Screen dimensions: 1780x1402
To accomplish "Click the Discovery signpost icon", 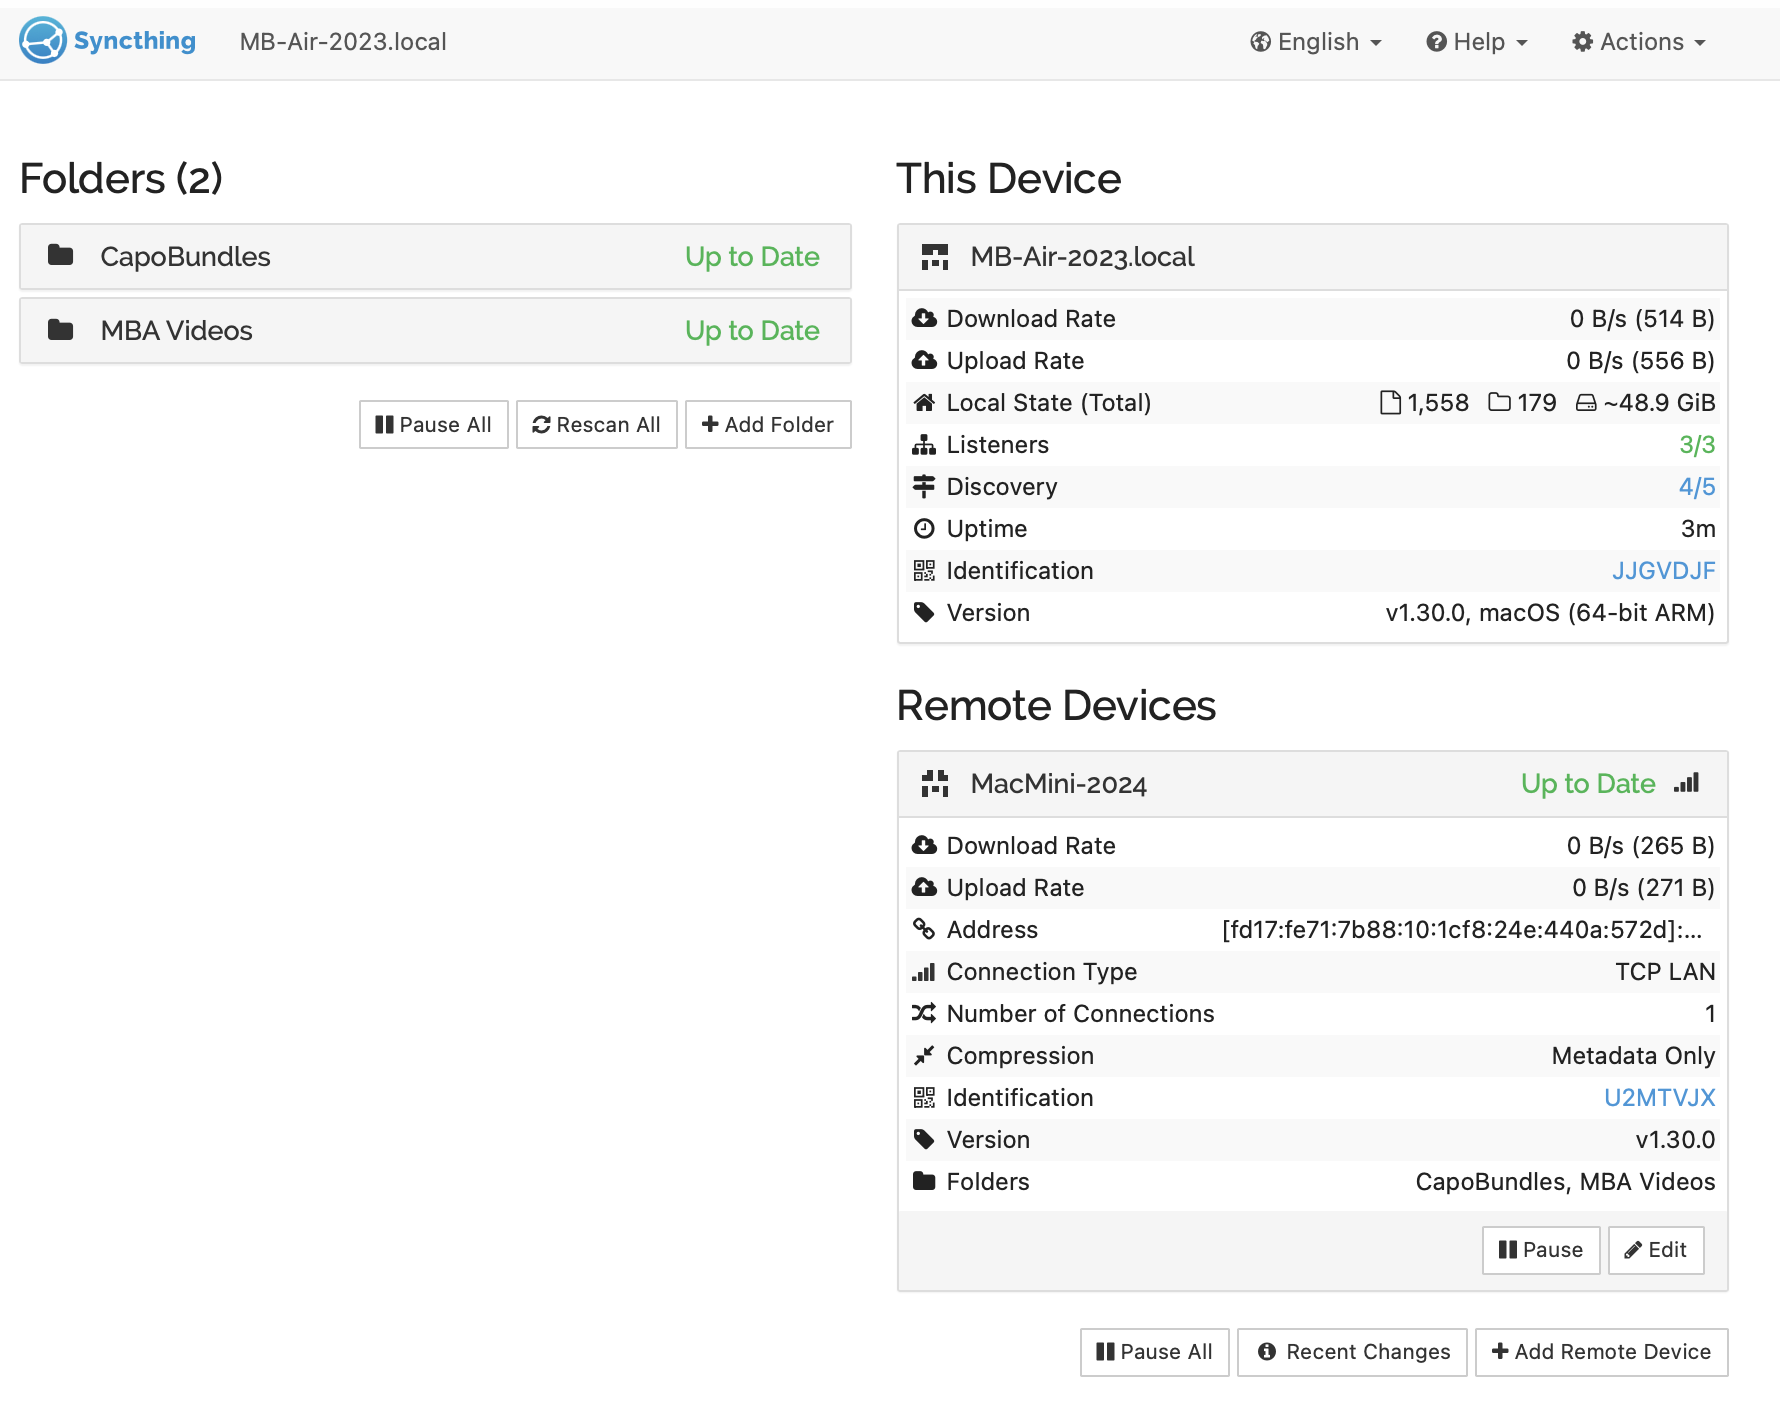I will coord(924,487).
